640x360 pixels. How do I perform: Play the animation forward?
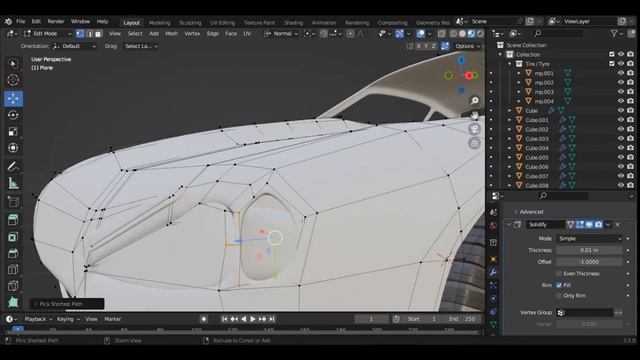click(x=253, y=319)
